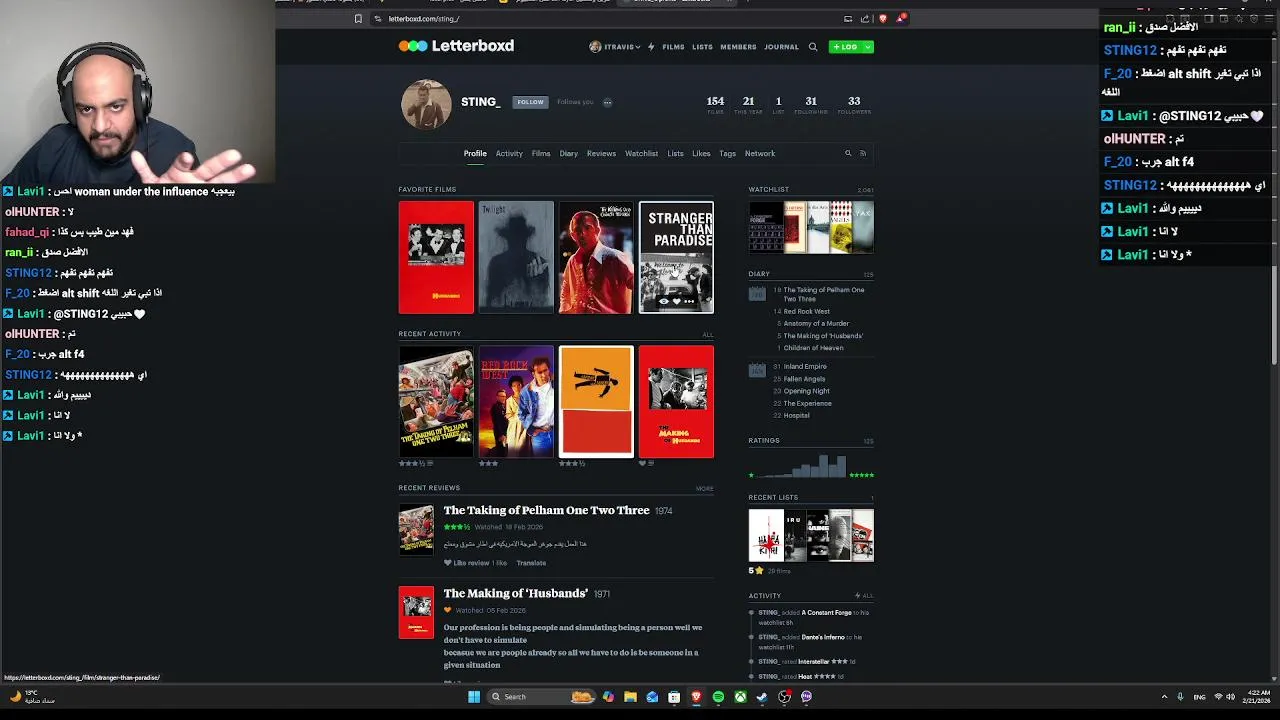Screen dimensions: 1280x720
Task: Open the search magnifier in the Letterboxd header
Action: coord(813,47)
